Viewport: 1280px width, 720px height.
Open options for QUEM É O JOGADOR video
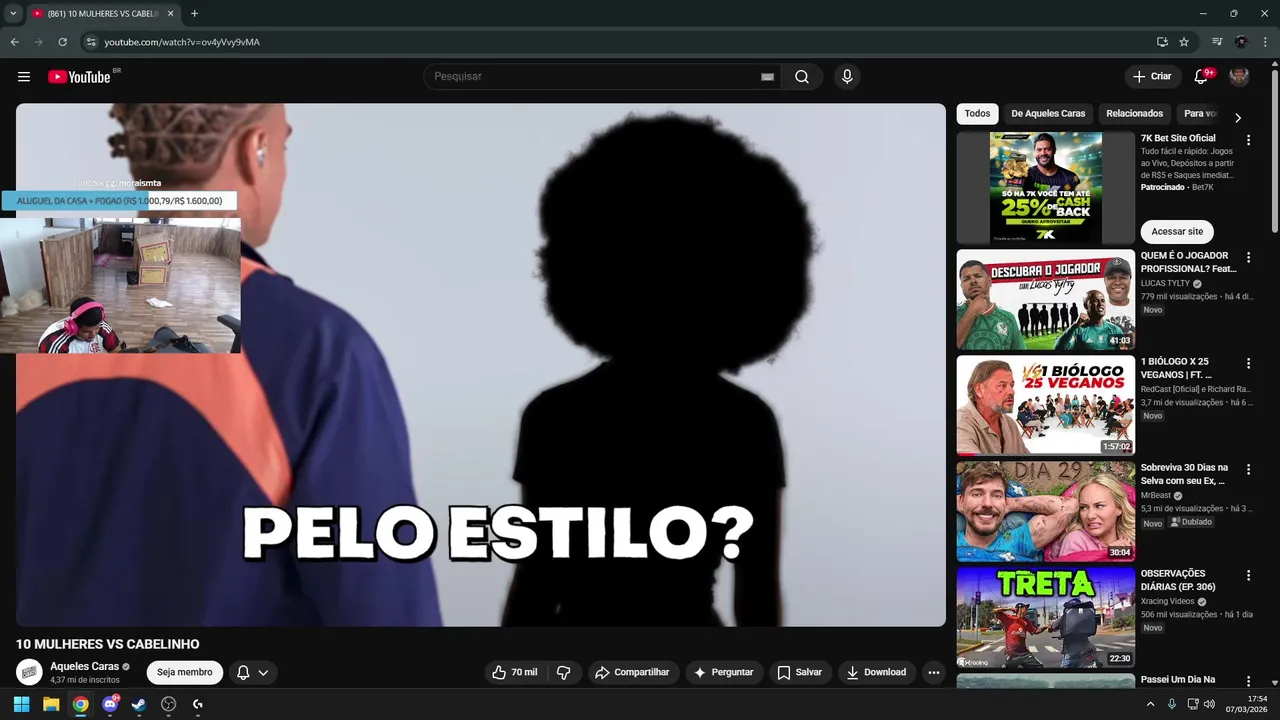point(1248,258)
